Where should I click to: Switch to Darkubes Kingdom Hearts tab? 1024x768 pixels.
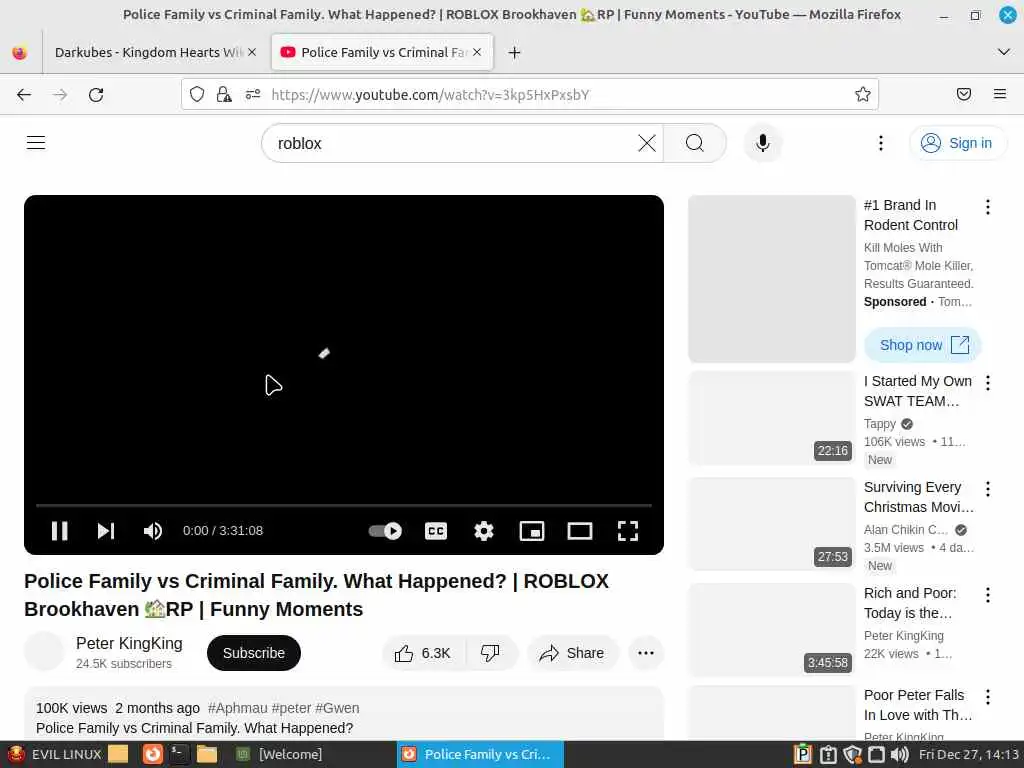148,52
